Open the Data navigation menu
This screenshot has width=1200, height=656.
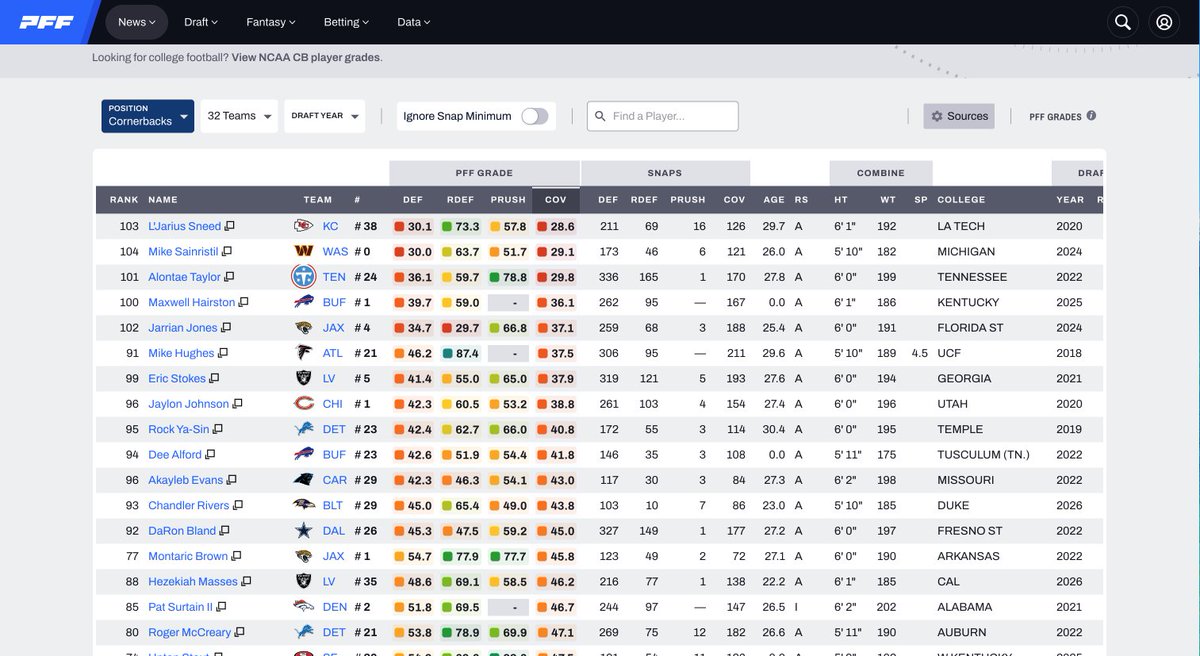coord(414,22)
